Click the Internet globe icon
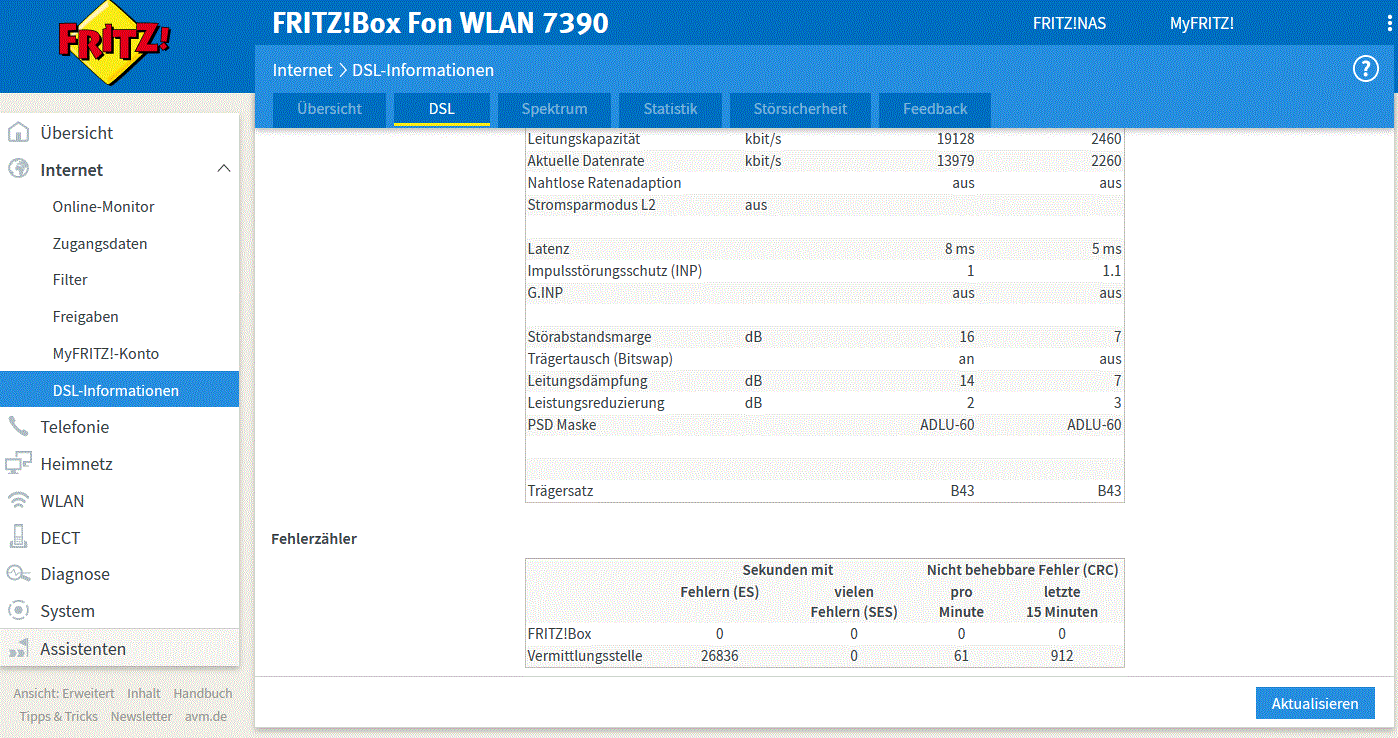This screenshot has width=1398, height=738. [18, 169]
